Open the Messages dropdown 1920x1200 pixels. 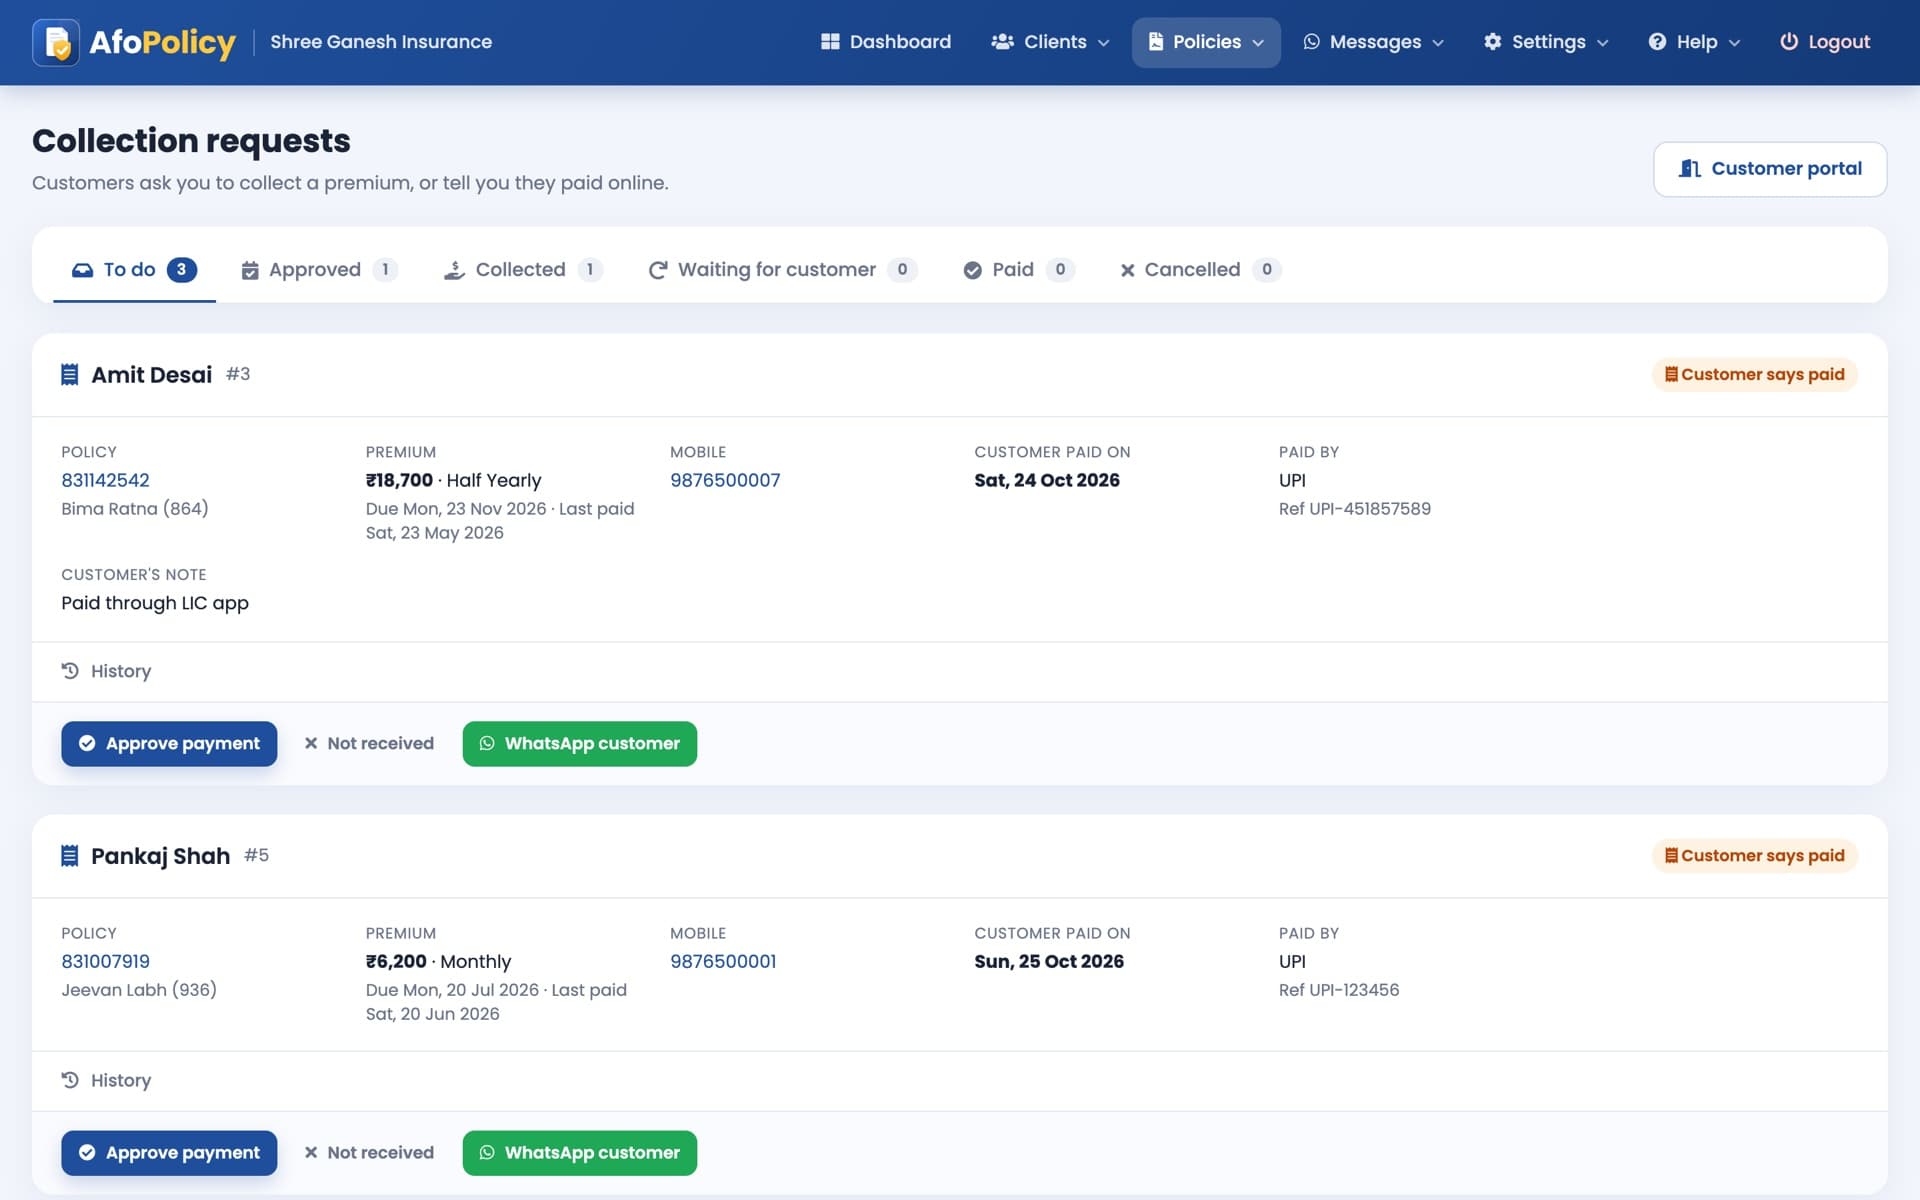click(x=1373, y=42)
